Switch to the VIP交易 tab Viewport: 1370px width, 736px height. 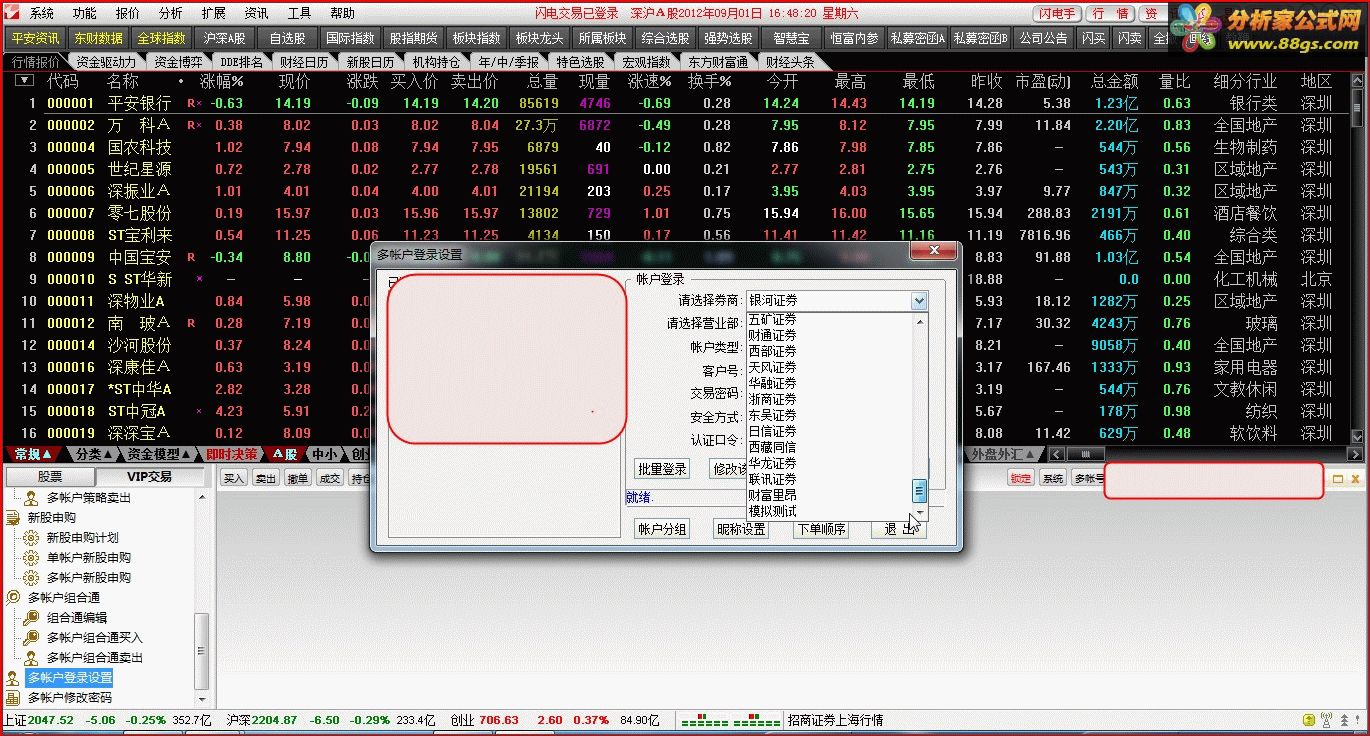pyautogui.click(x=148, y=477)
